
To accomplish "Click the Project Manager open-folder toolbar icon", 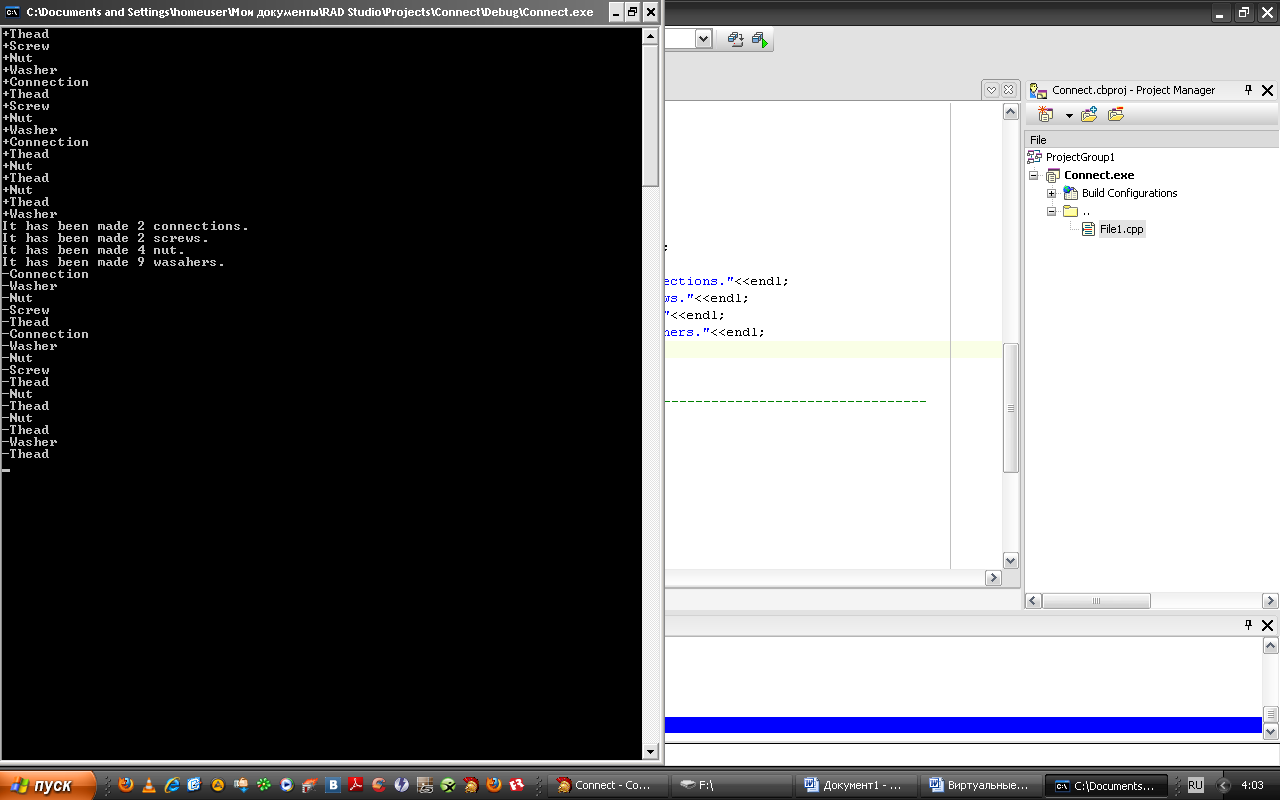I will (x=1116, y=115).
